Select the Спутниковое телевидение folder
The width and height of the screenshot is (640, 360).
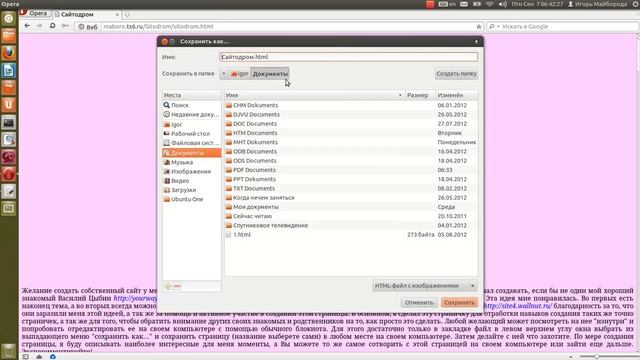(x=351, y=225)
